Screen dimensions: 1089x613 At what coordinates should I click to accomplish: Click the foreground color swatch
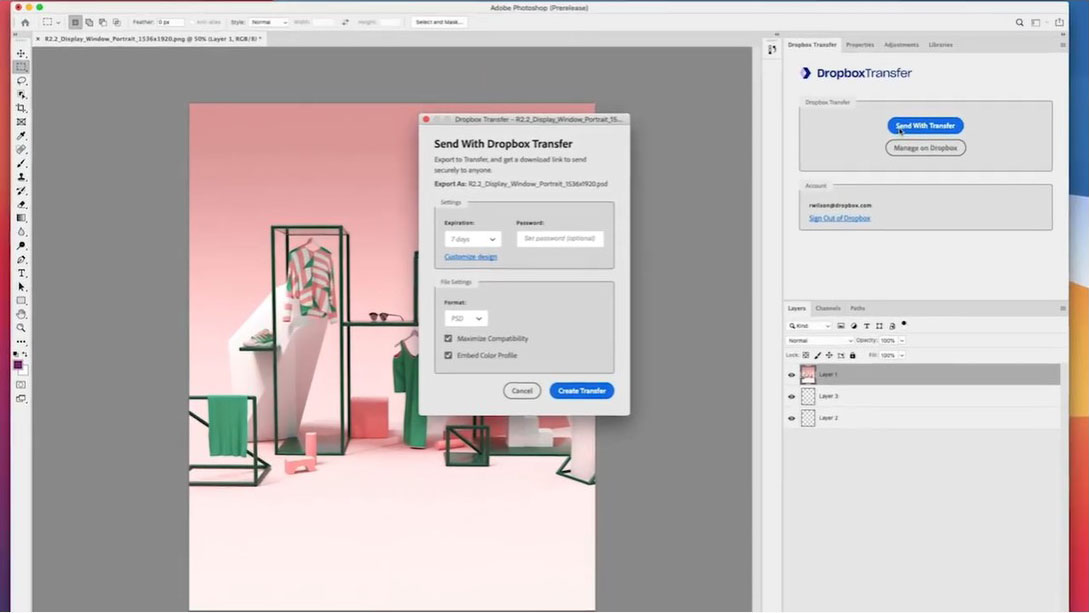18,365
